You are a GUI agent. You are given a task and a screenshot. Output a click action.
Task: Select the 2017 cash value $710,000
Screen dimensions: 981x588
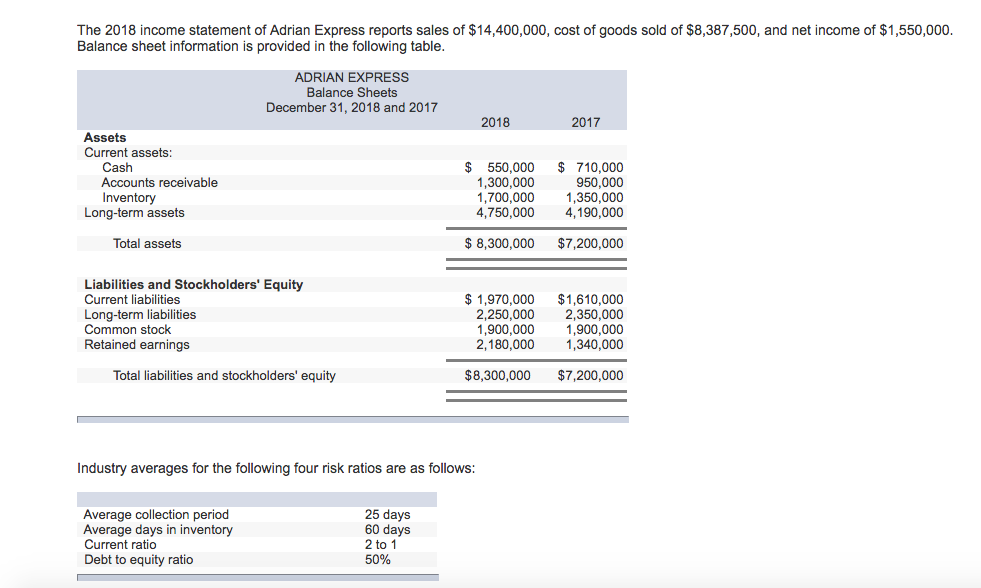591,168
